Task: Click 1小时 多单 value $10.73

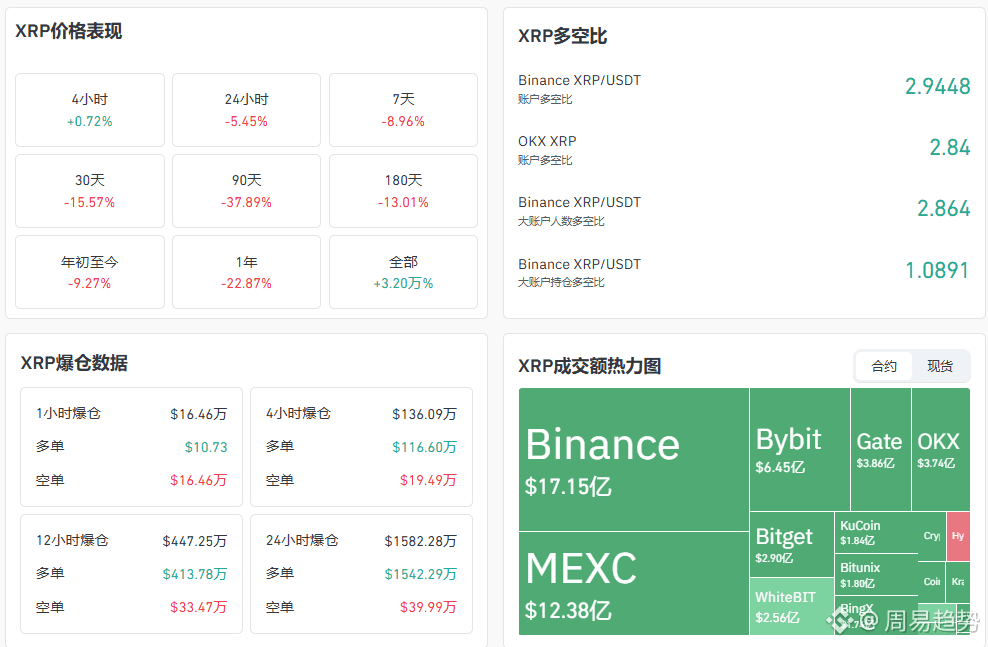Action: [206, 447]
